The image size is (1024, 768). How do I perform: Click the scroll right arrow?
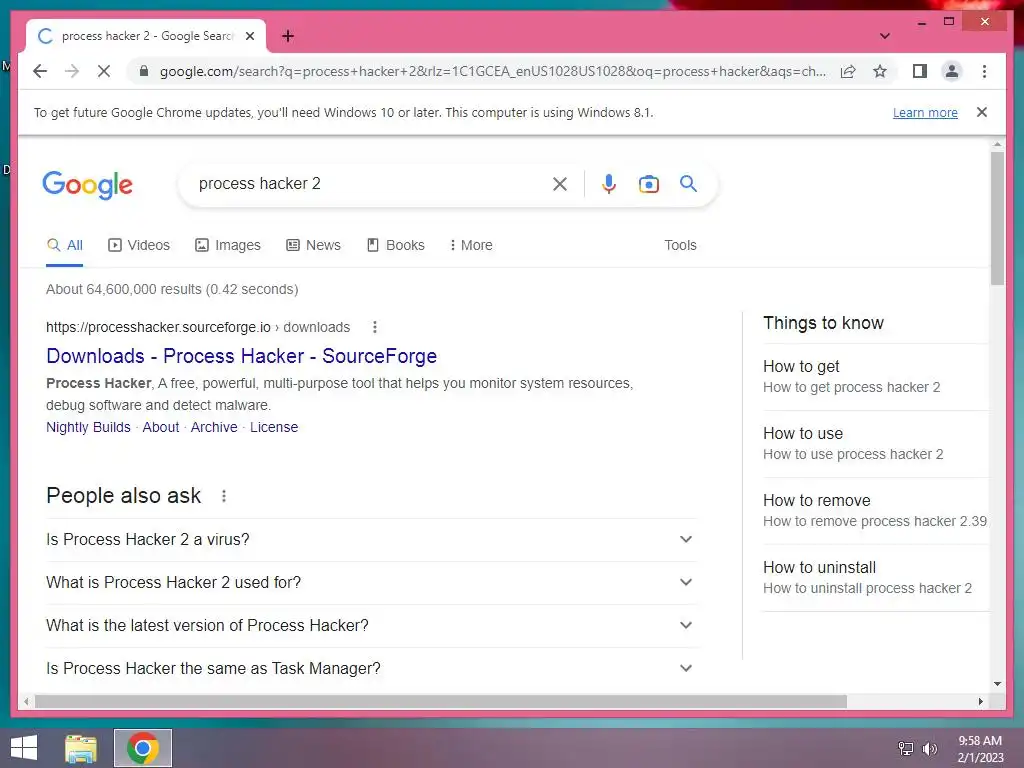click(x=981, y=702)
